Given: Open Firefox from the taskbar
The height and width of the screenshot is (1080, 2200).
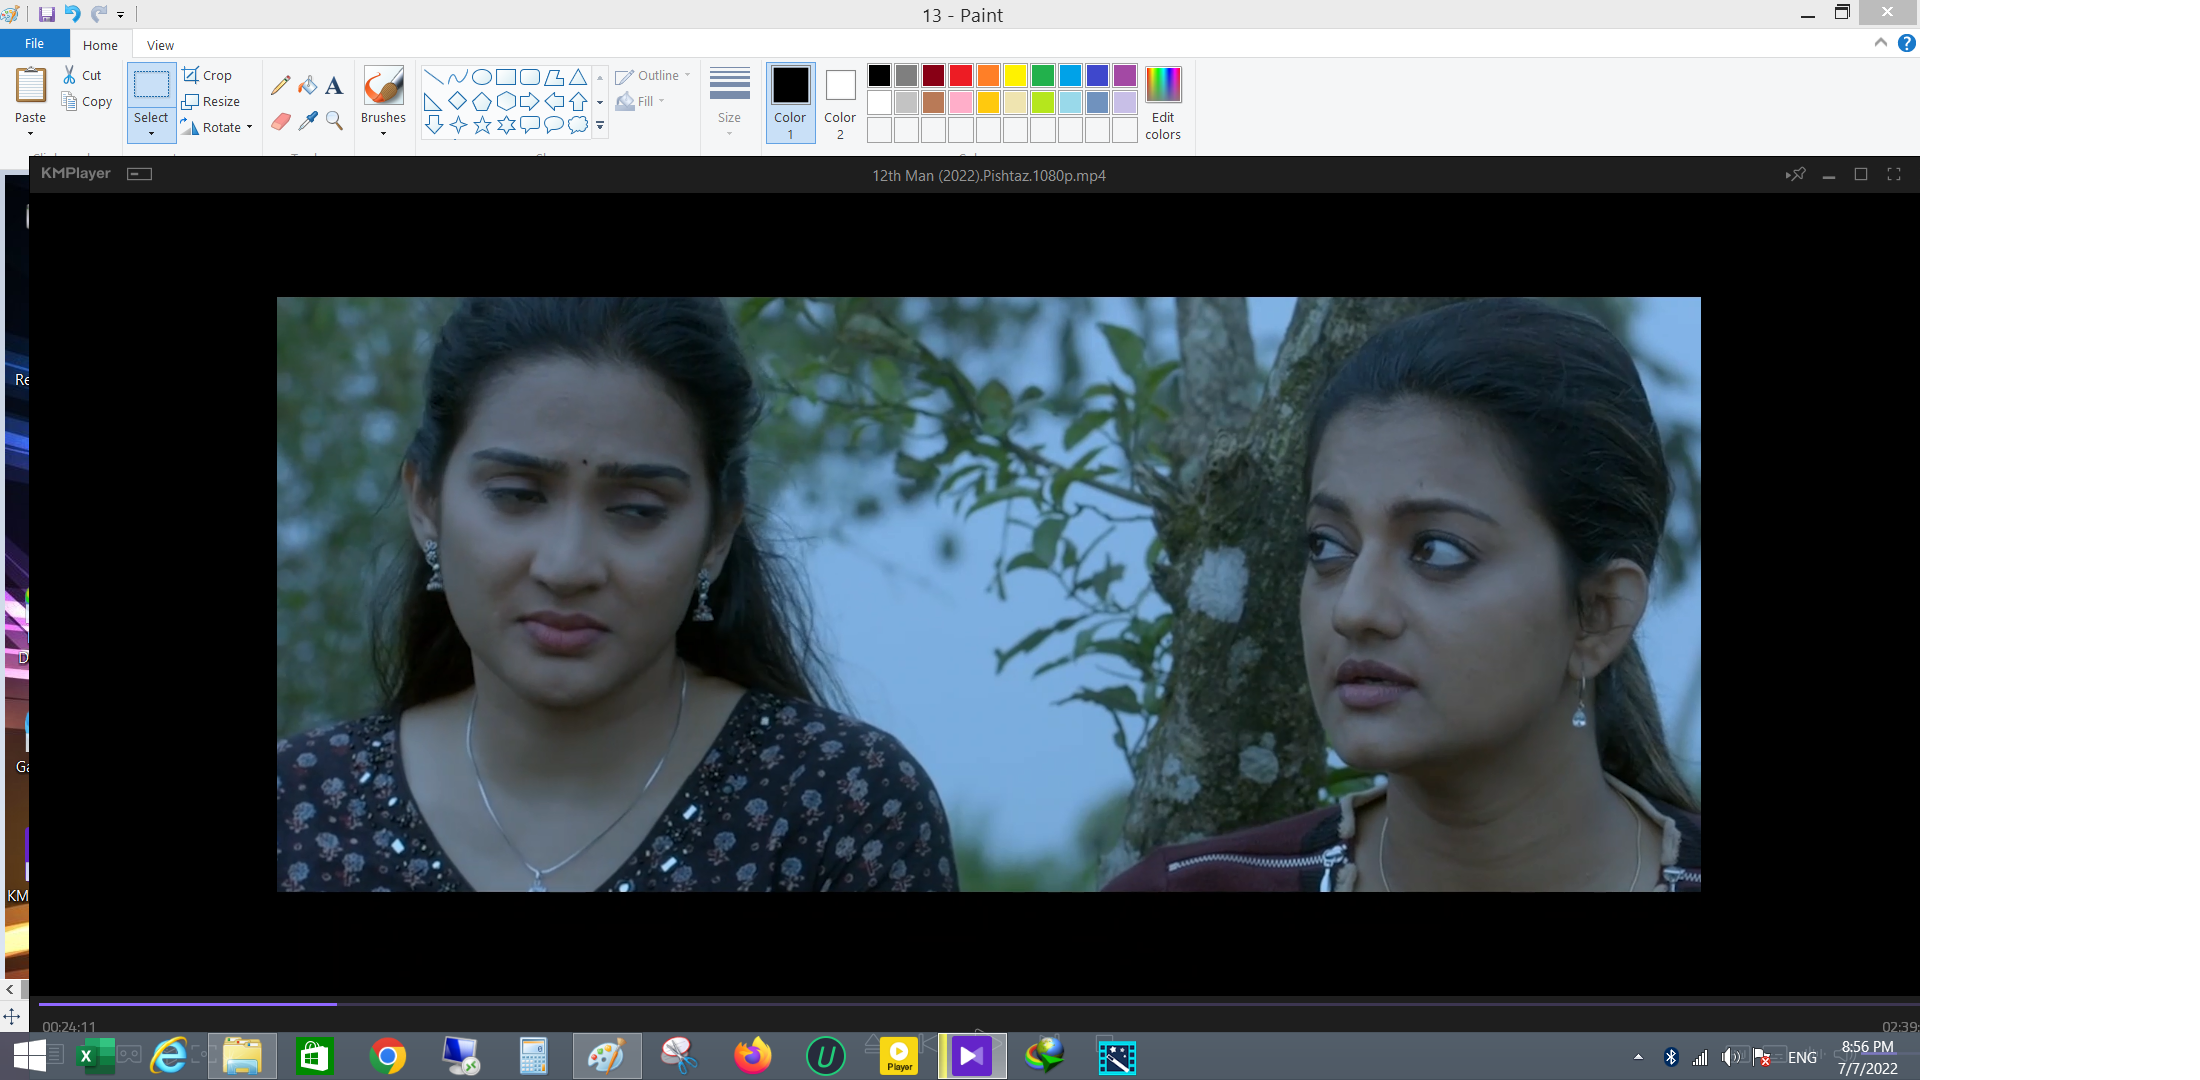Looking at the screenshot, I should click(x=752, y=1056).
